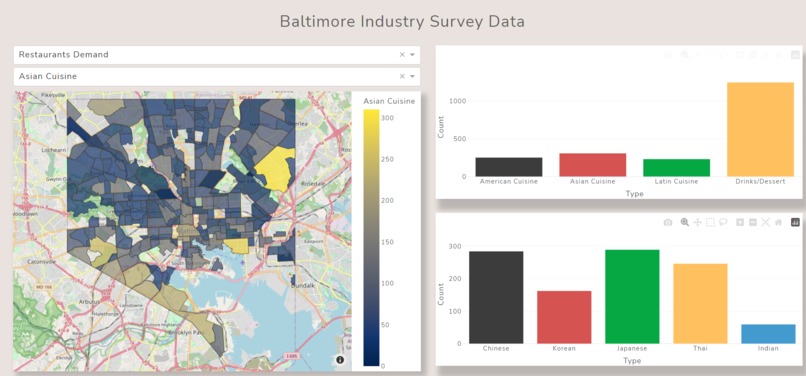Click the 'Drinks/Dessert' axis label
The height and width of the screenshot is (376, 806).
[760, 182]
